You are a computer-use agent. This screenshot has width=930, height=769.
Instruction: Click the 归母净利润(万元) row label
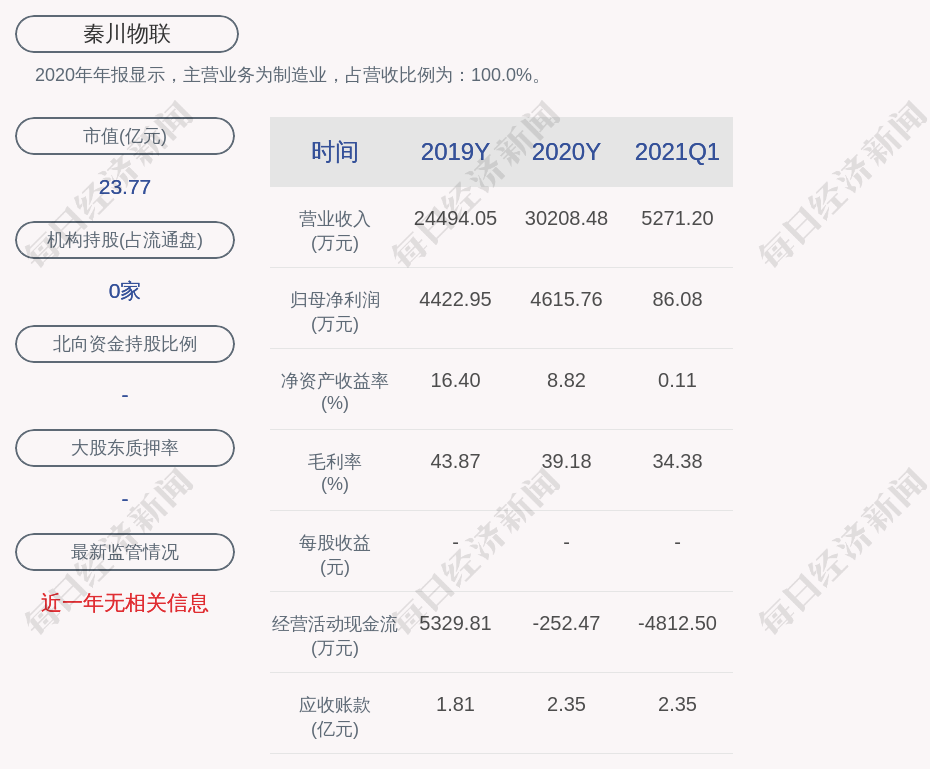click(x=335, y=311)
